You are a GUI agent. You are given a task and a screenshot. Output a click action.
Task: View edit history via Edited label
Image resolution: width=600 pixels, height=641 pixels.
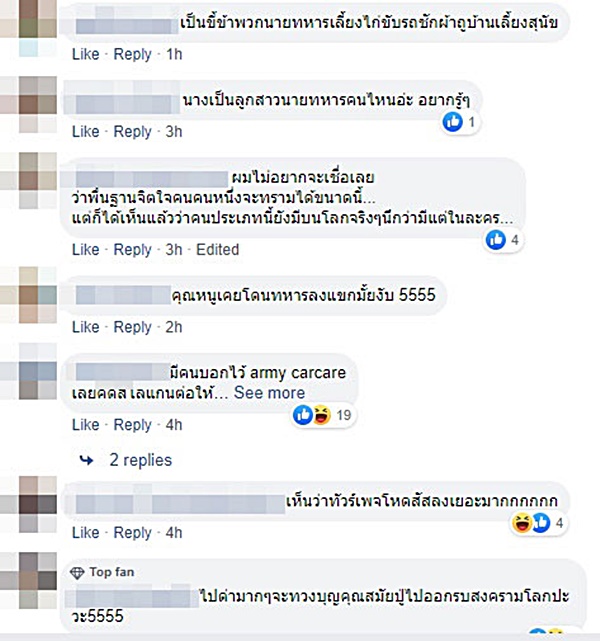(x=217, y=249)
